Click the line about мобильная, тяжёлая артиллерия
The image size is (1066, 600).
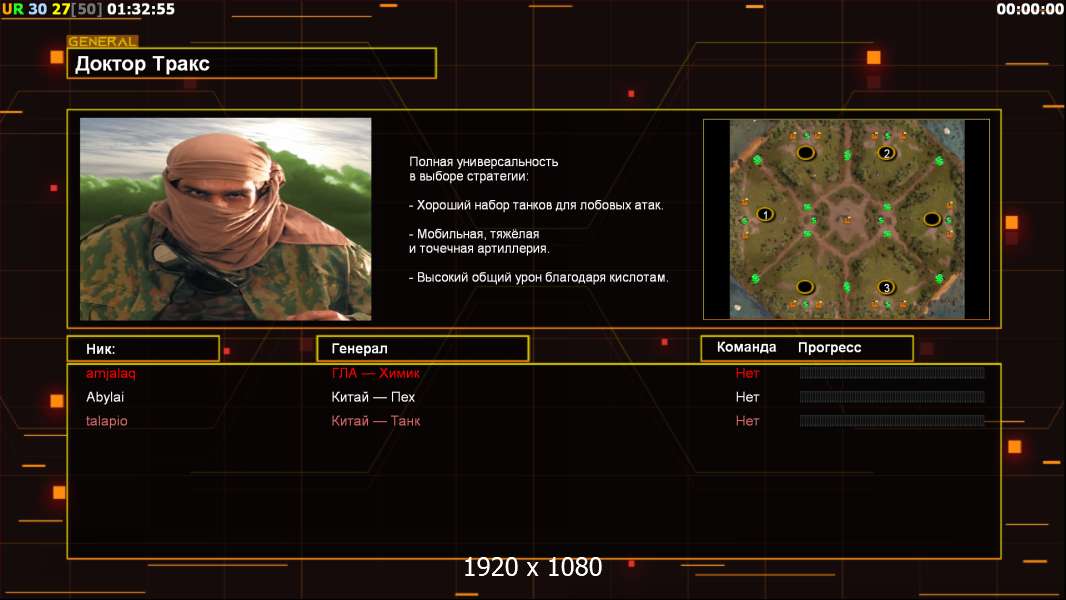[x=479, y=241]
